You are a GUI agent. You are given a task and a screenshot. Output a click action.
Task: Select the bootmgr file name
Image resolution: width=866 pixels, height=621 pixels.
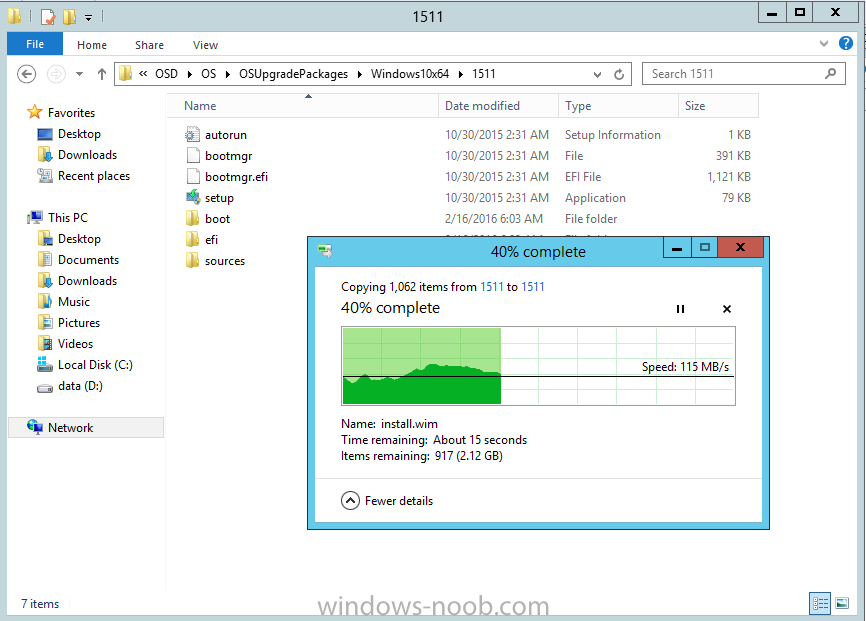pos(229,156)
